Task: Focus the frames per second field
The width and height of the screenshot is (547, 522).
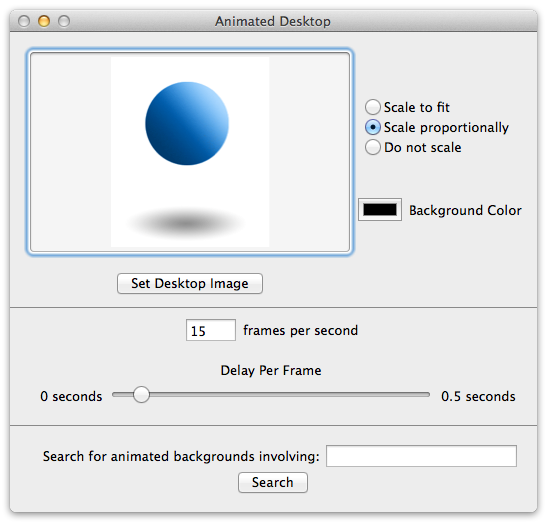Action: pos(211,330)
